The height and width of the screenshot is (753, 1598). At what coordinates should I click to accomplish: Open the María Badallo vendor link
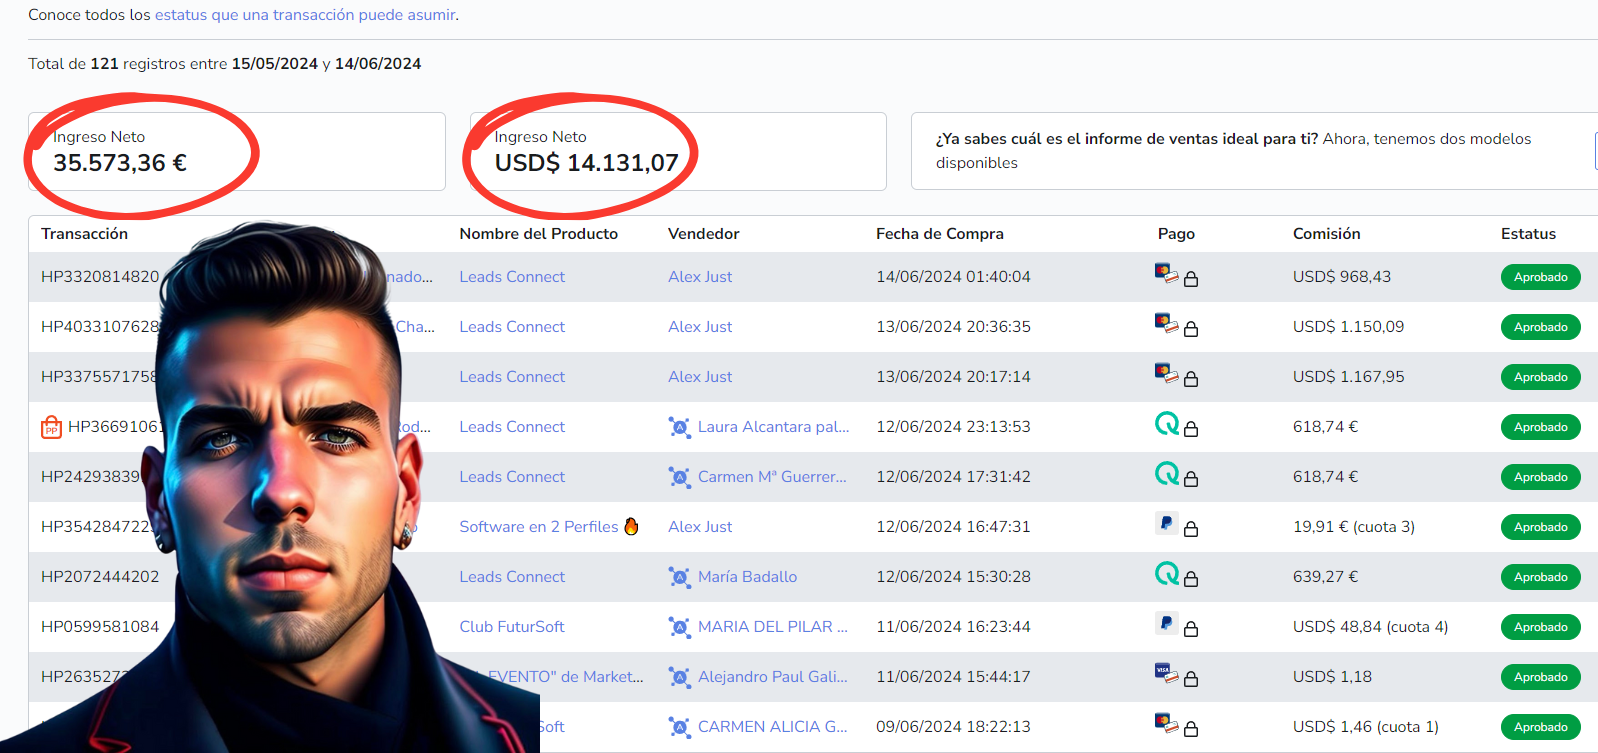(x=747, y=577)
